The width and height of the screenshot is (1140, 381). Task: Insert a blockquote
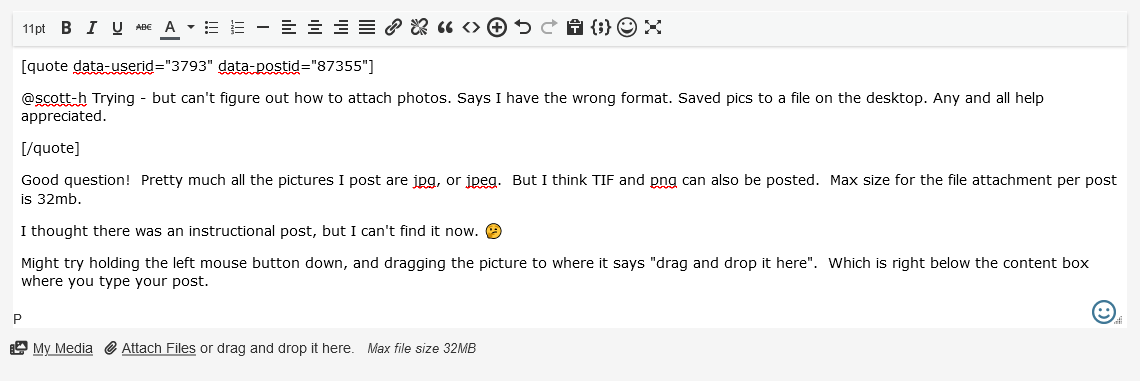[x=445, y=28]
